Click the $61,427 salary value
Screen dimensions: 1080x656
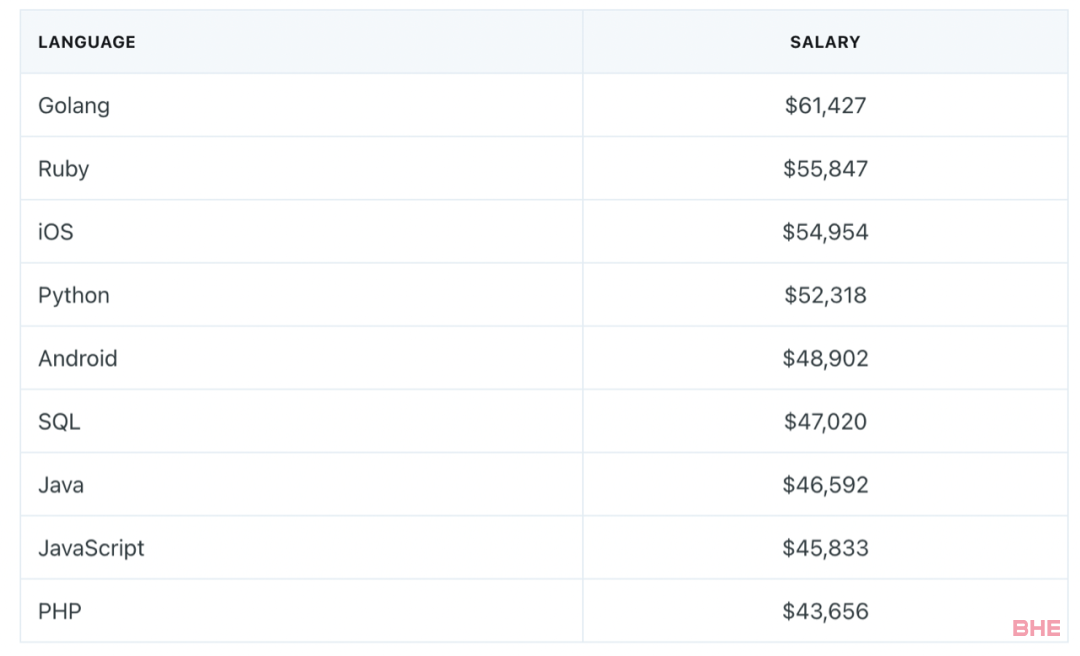coord(825,105)
